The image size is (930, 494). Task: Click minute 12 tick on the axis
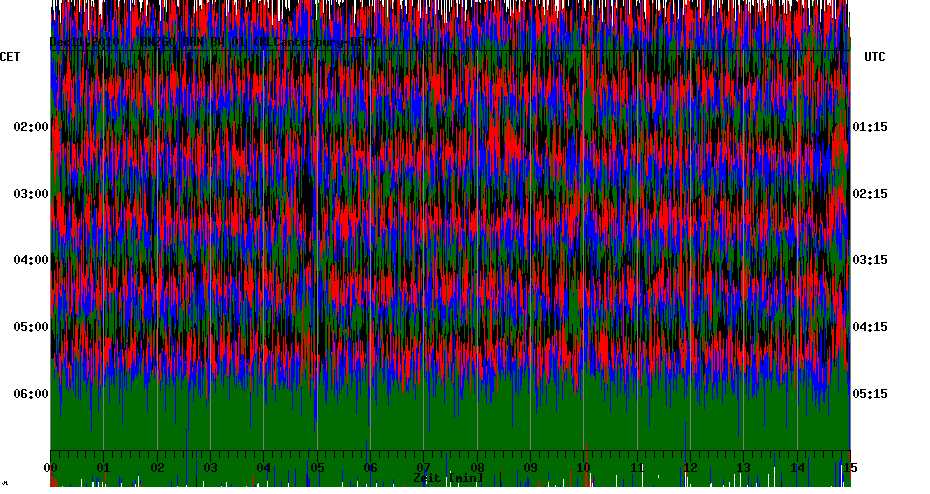click(690, 467)
